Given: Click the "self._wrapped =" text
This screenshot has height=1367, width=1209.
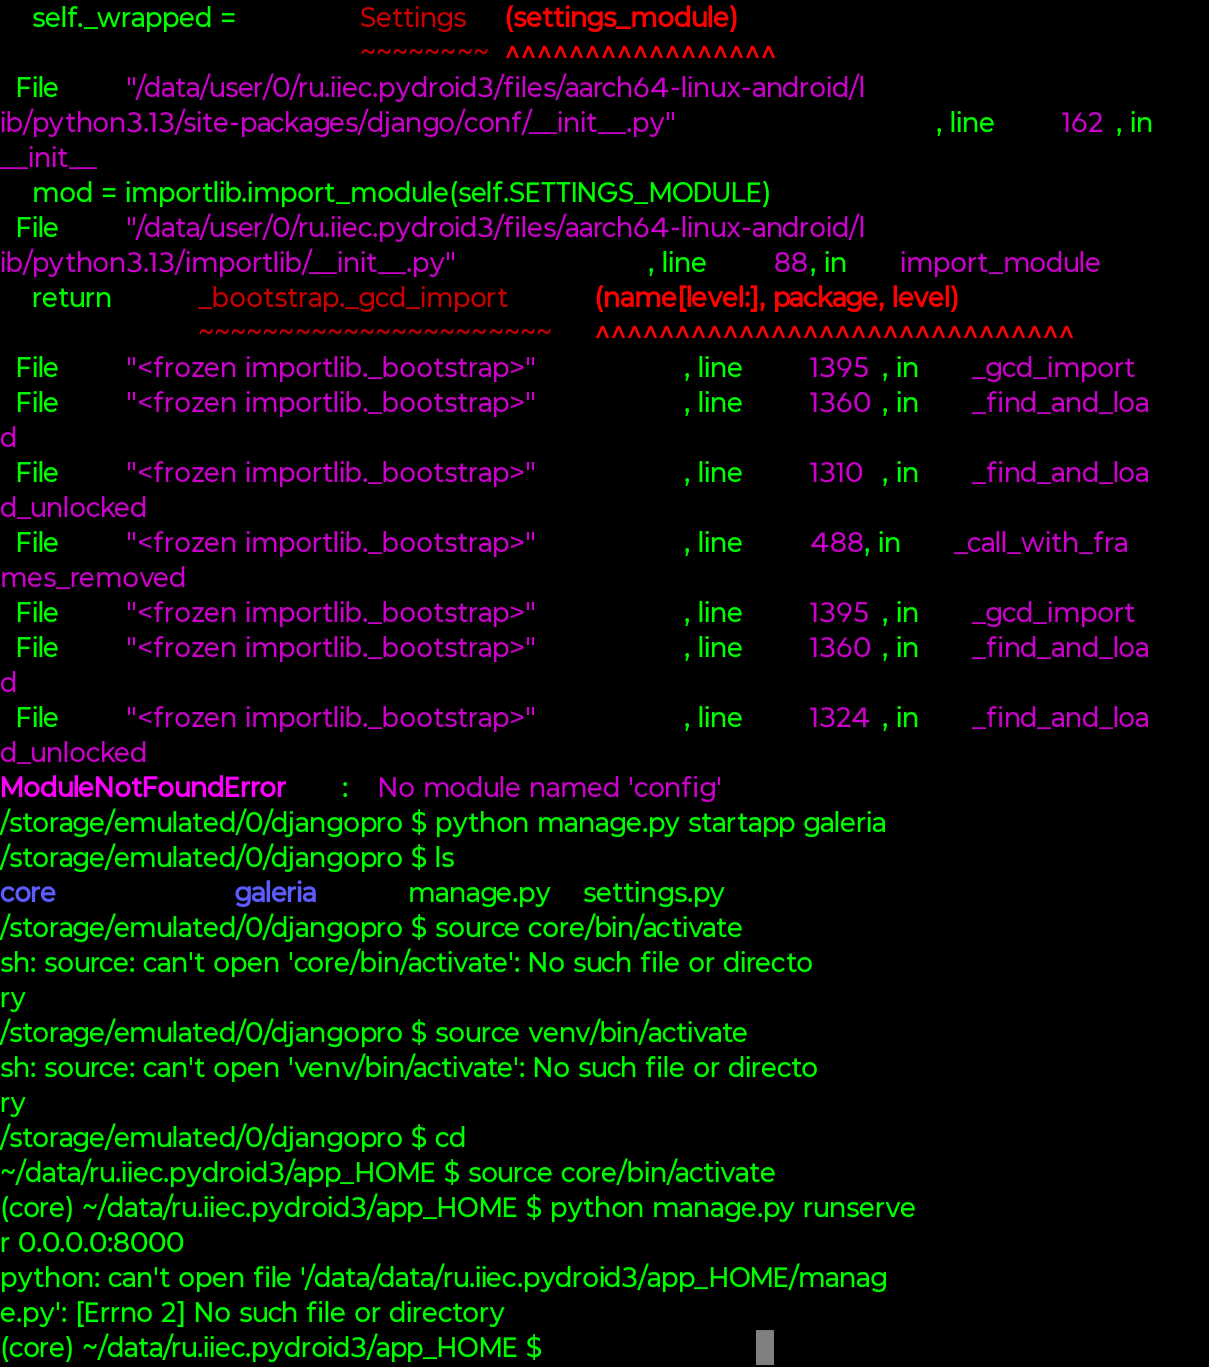Looking at the screenshot, I should pos(134,18).
